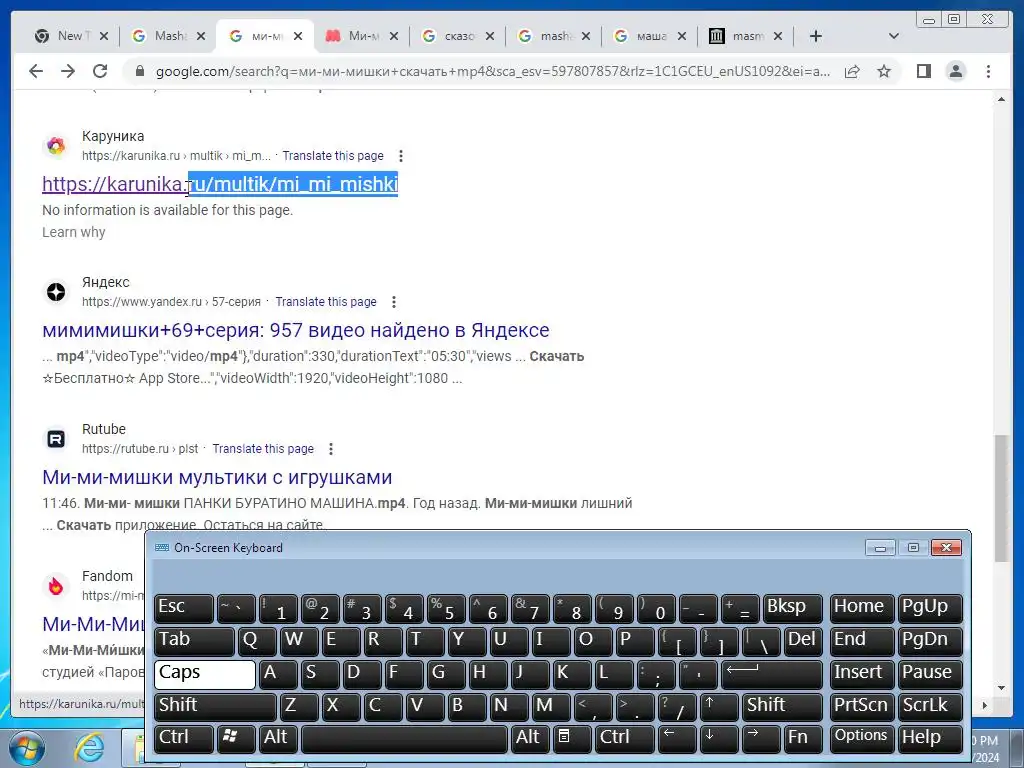Close the ми-ми search tab
The height and width of the screenshot is (768, 1024).
click(x=298, y=36)
